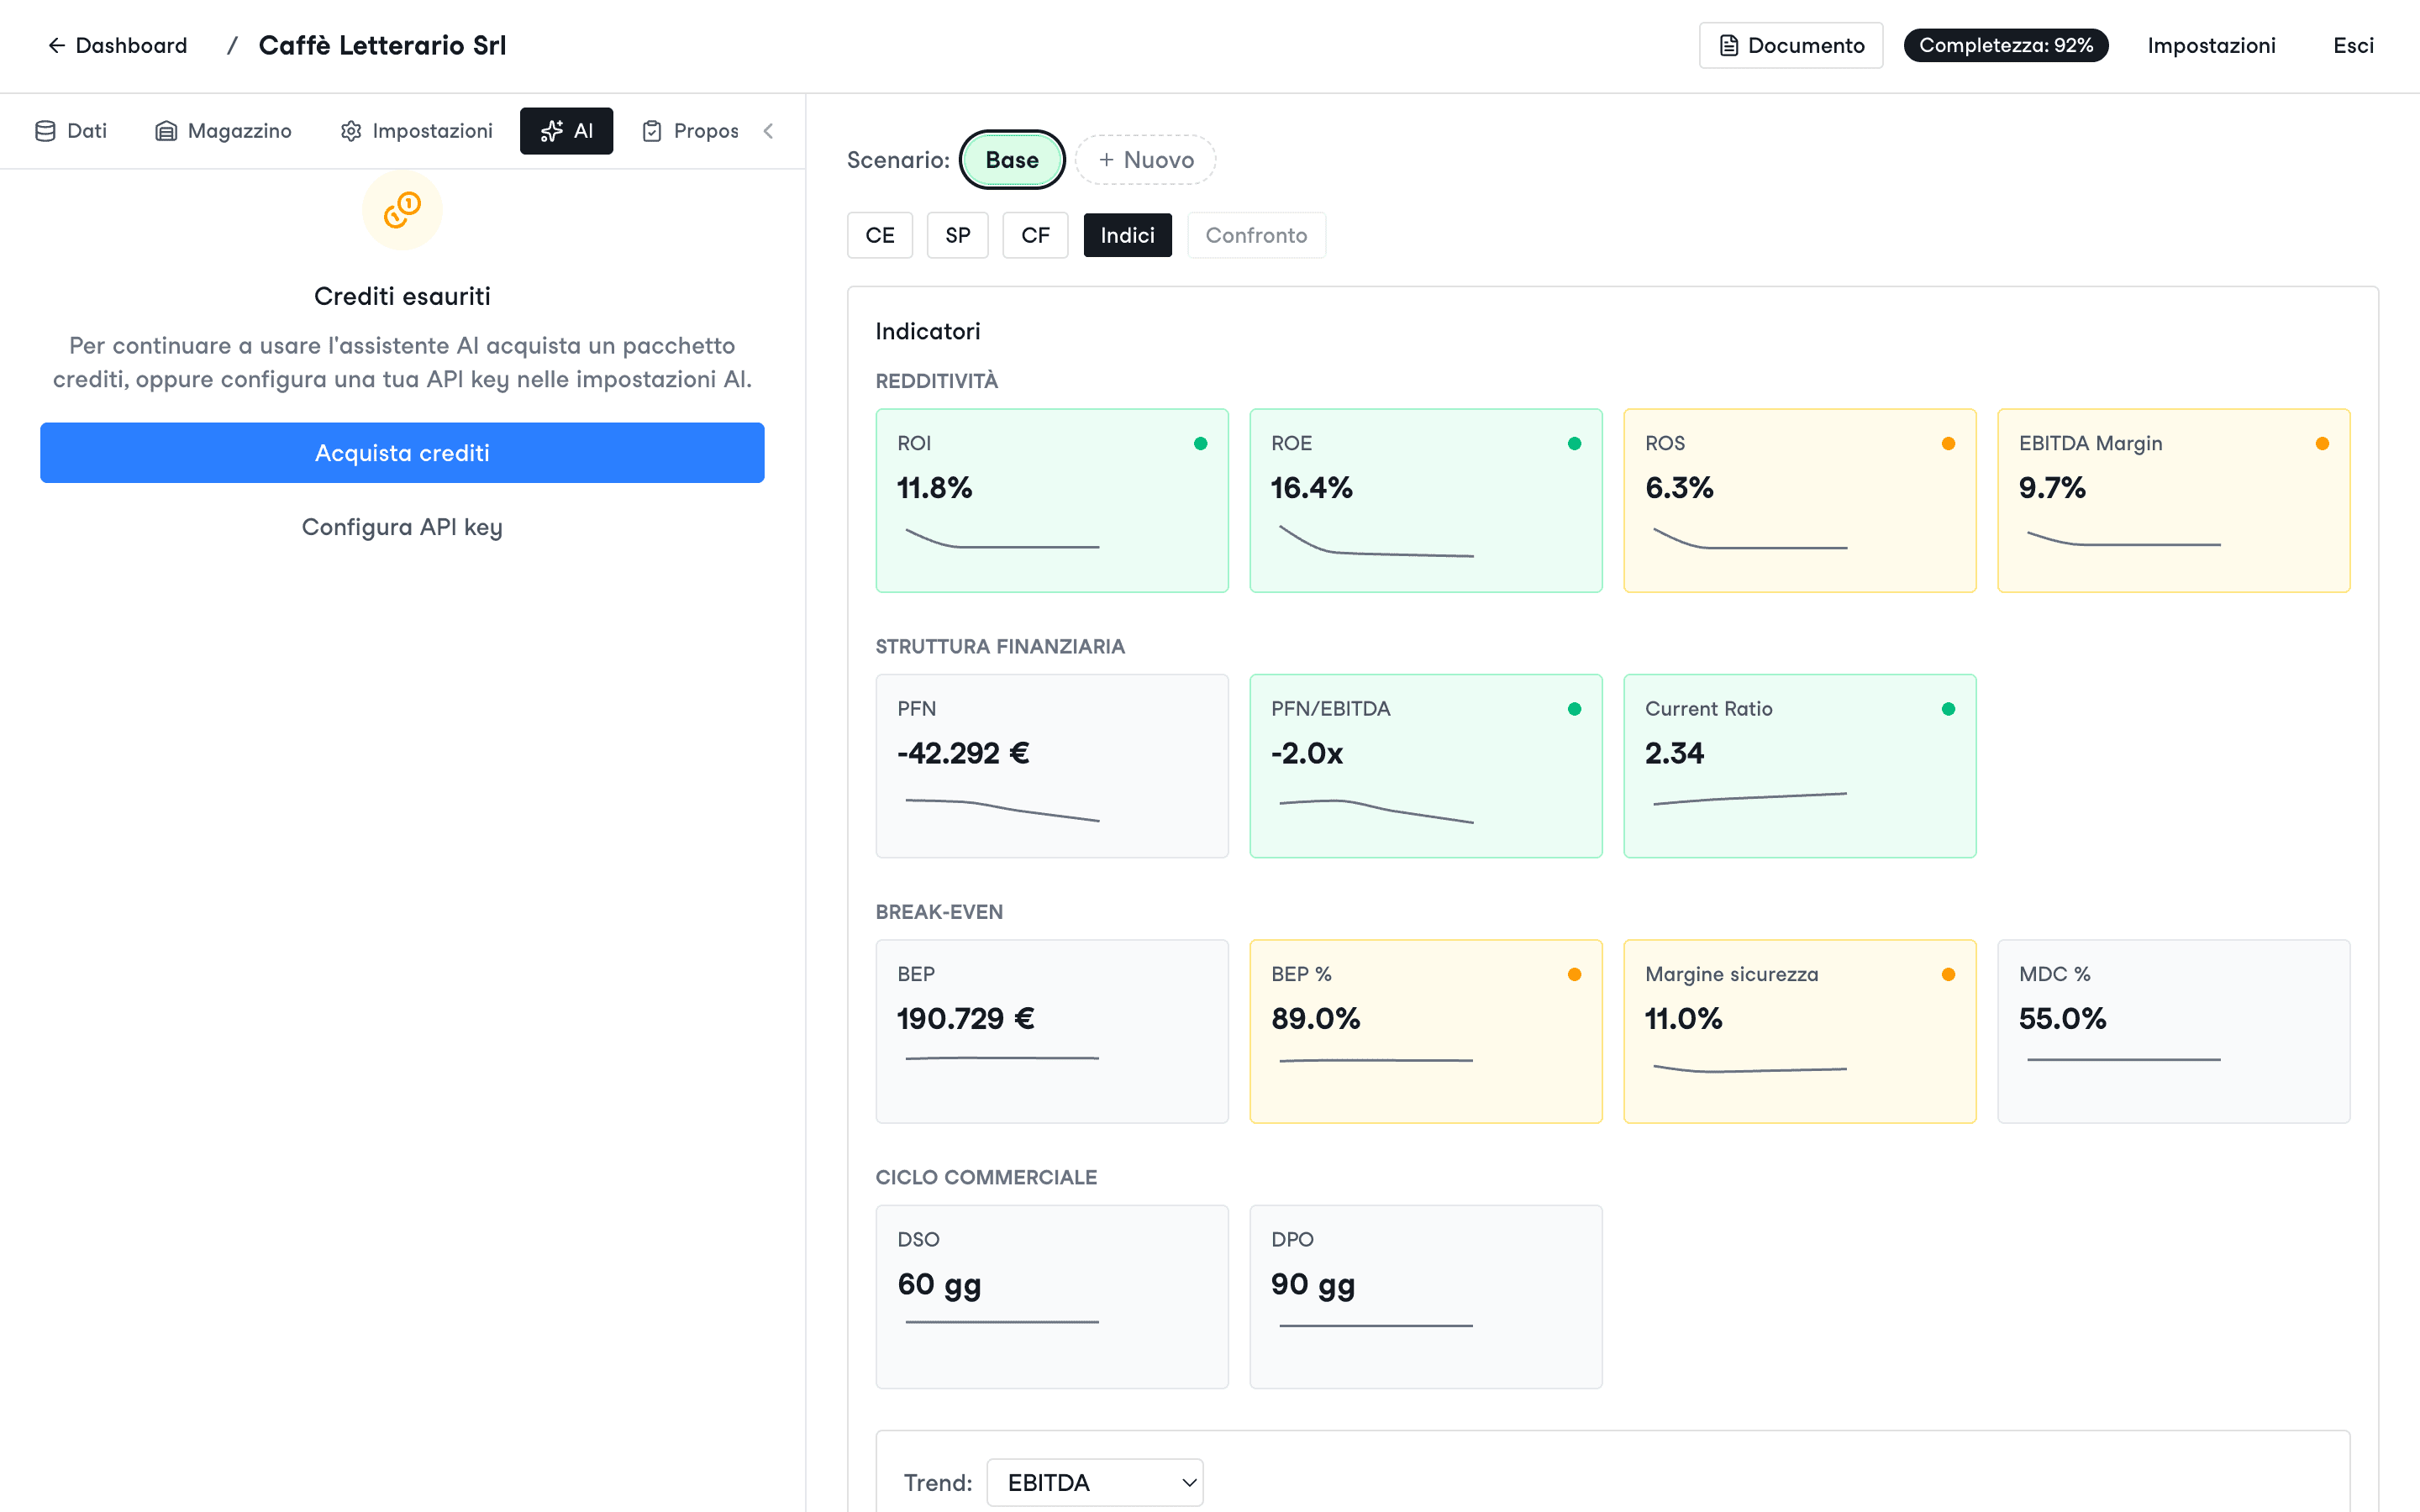The width and height of the screenshot is (2420, 1512).
Task: Click the credits coin icon
Action: coord(402,210)
